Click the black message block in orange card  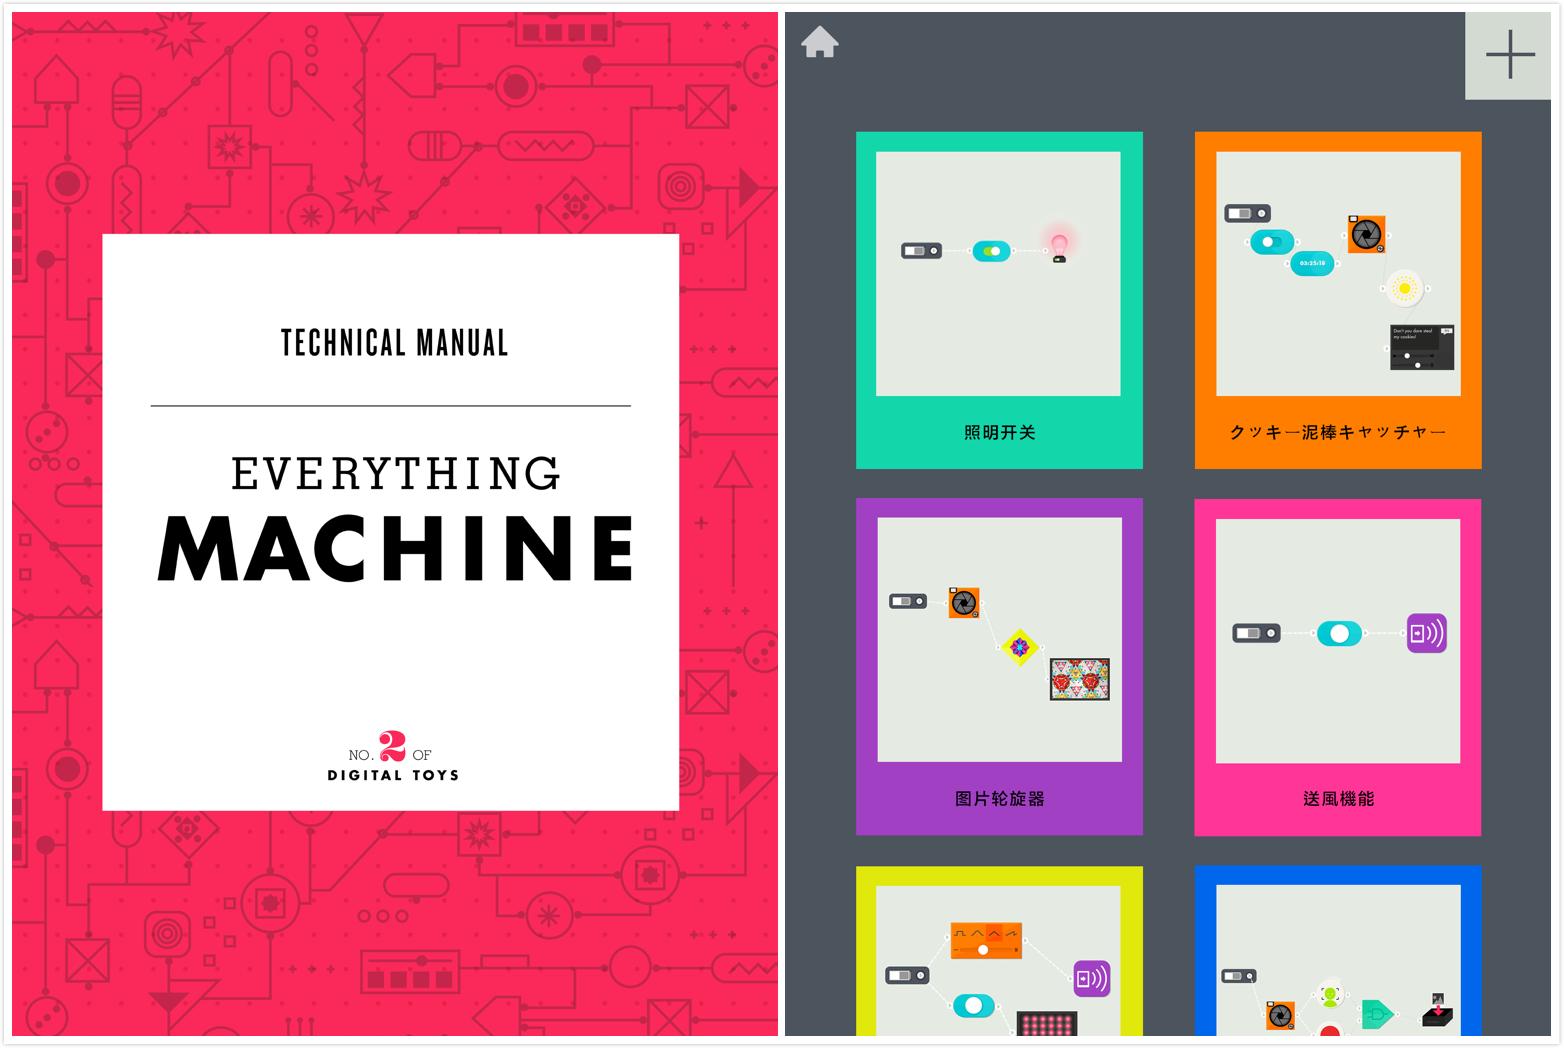click(x=1421, y=347)
